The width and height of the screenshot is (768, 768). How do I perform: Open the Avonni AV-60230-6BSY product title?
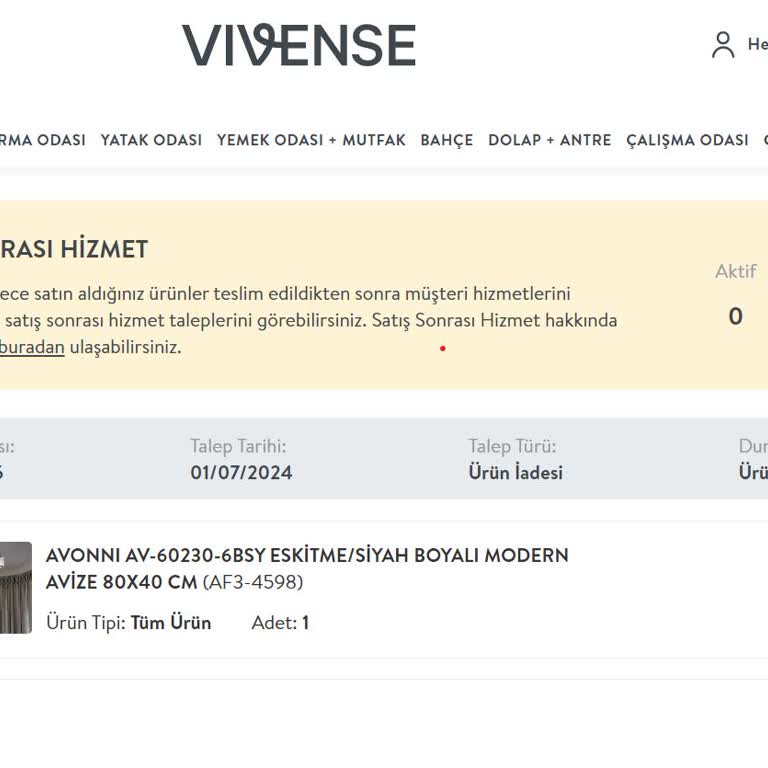307,569
